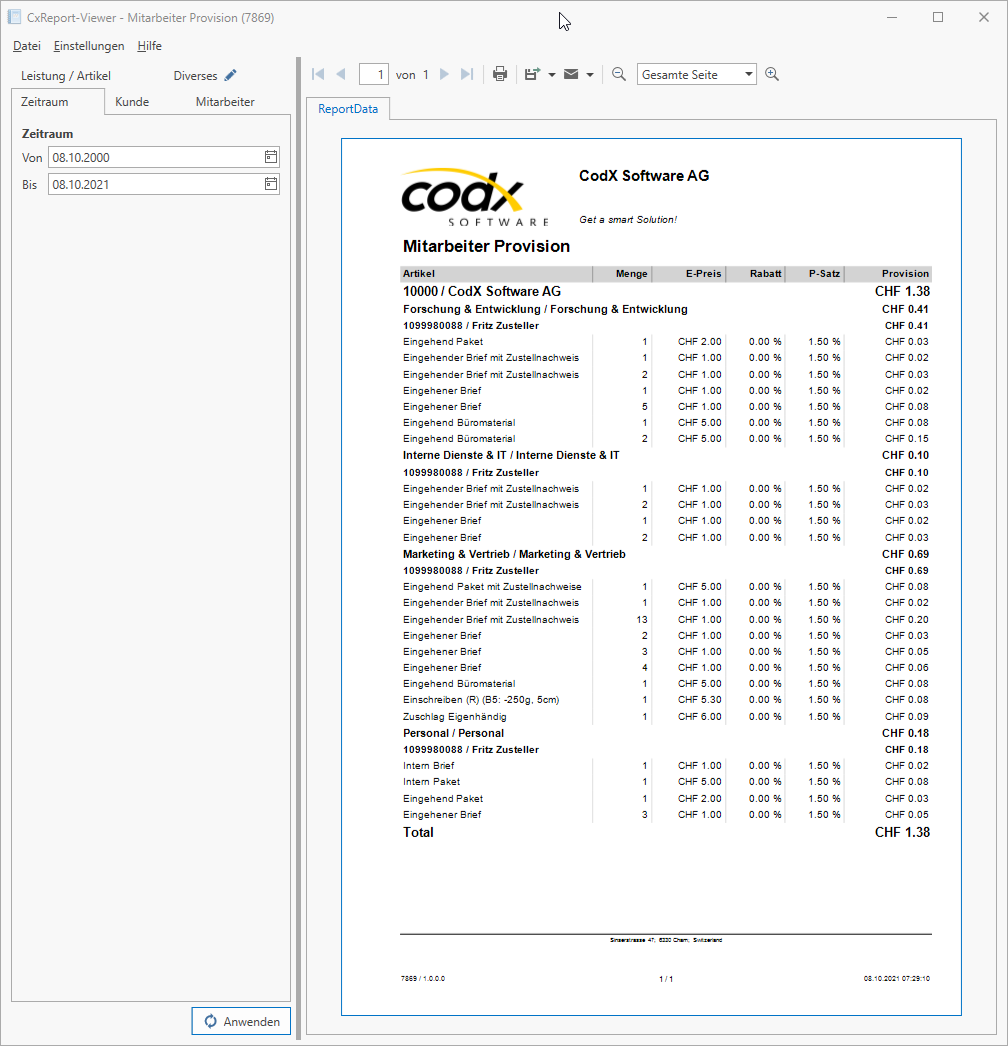Image resolution: width=1008 pixels, height=1046 pixels.
Task: Click the 'Einschreiben (R) (B5: -250g, 5cm)' row
Action: click(x=666, y=700)
